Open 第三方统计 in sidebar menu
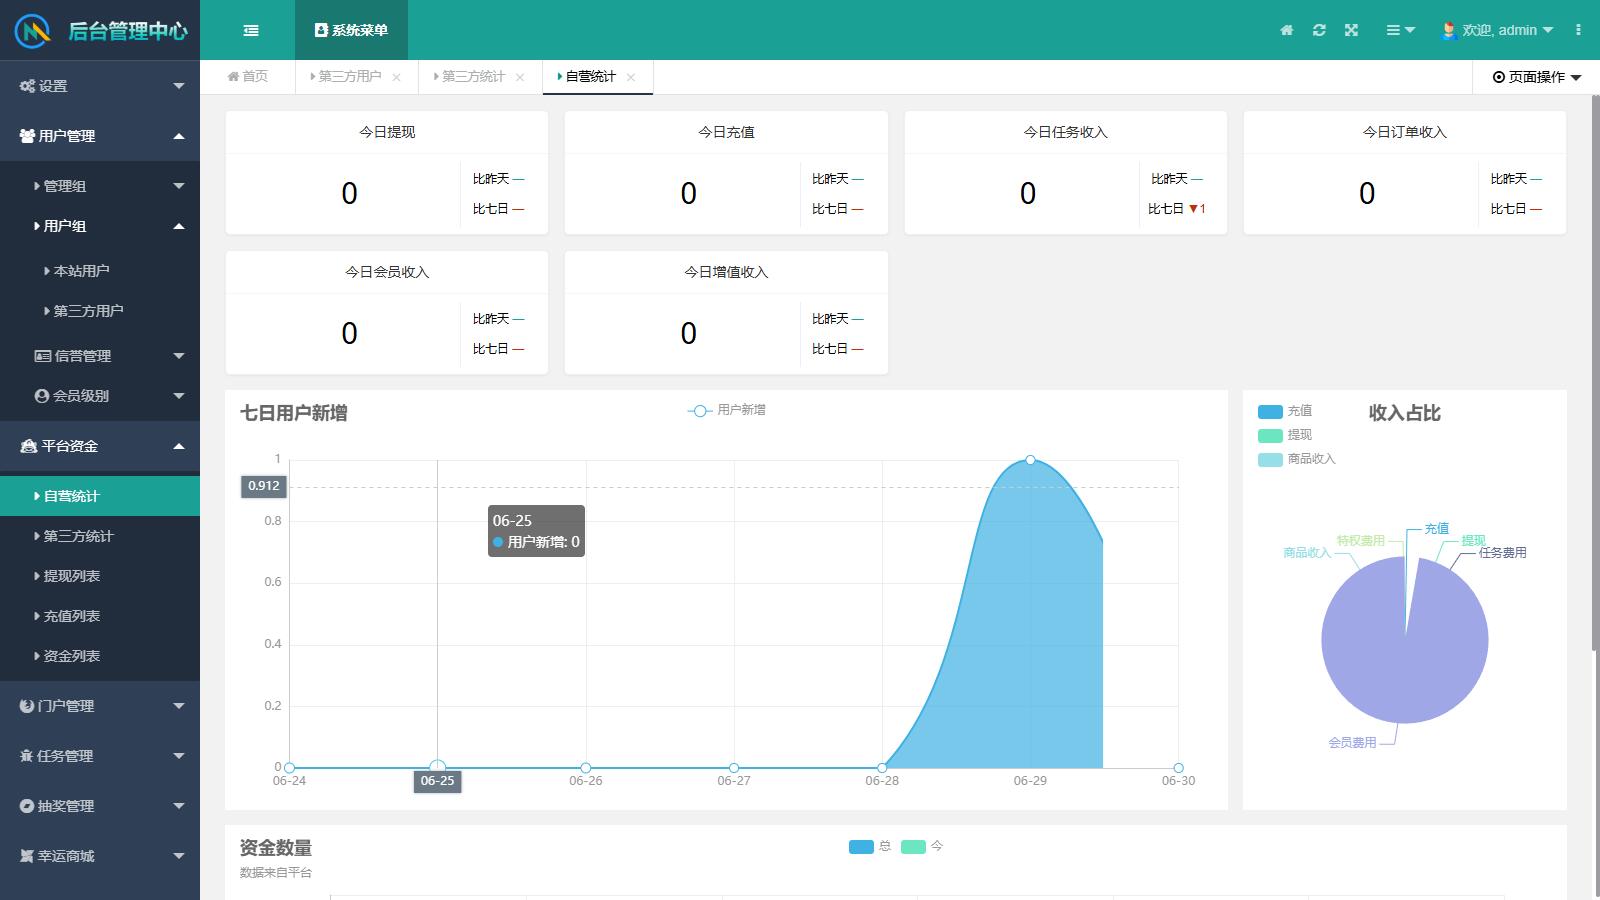The width and height of the screenshot is (1600, 900). click(x=78, y=536)
